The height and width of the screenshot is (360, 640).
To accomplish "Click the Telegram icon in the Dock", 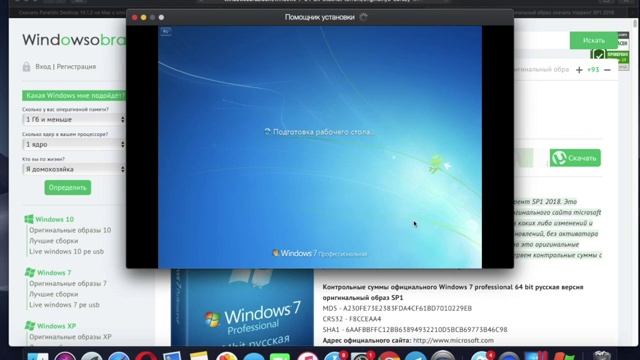I will pos(416,356).
